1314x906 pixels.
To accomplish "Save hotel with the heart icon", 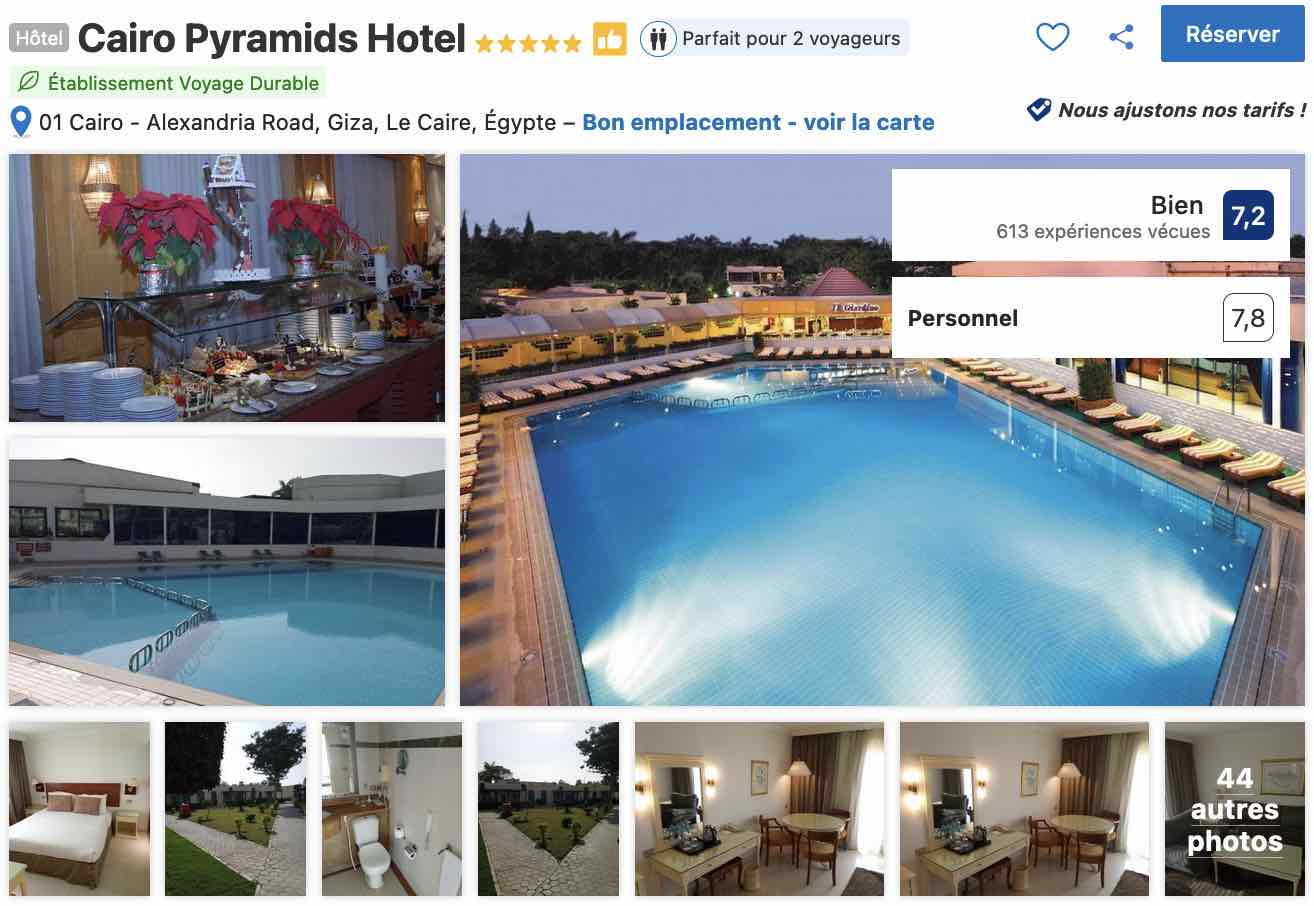I will [x=1052, y=38].
